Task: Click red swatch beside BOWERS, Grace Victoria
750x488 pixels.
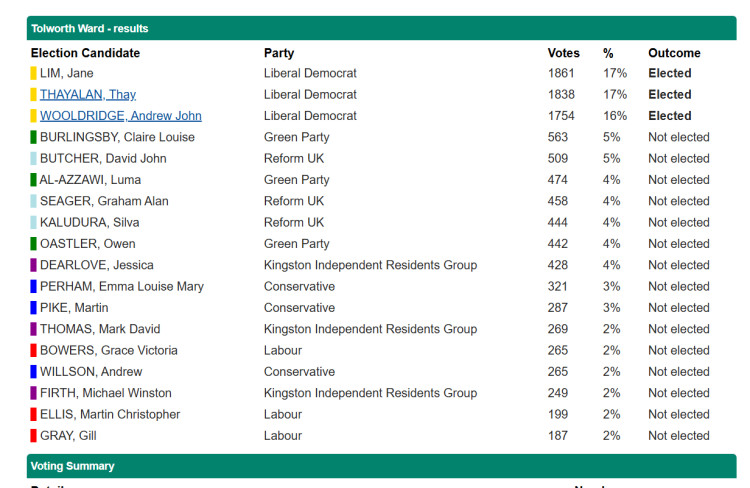Action: click(33, 350)
